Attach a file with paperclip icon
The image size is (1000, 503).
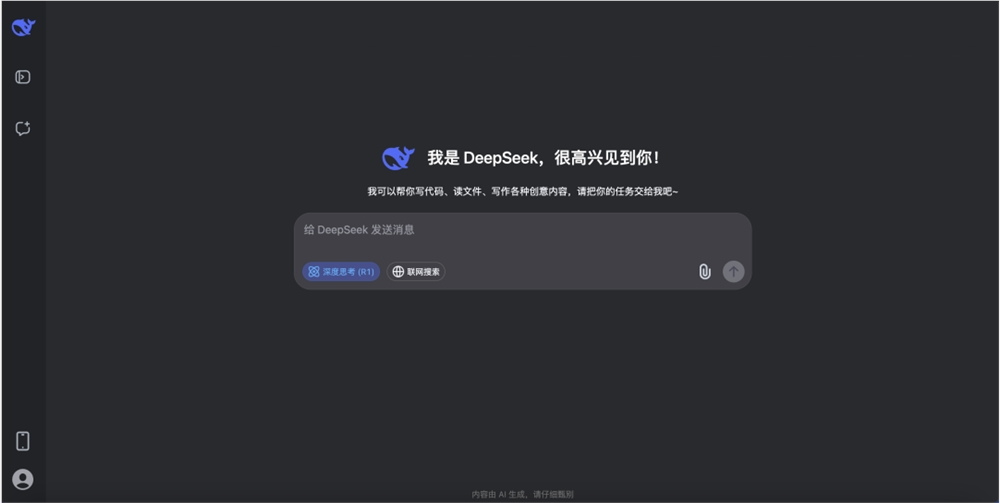pos(704,272)
